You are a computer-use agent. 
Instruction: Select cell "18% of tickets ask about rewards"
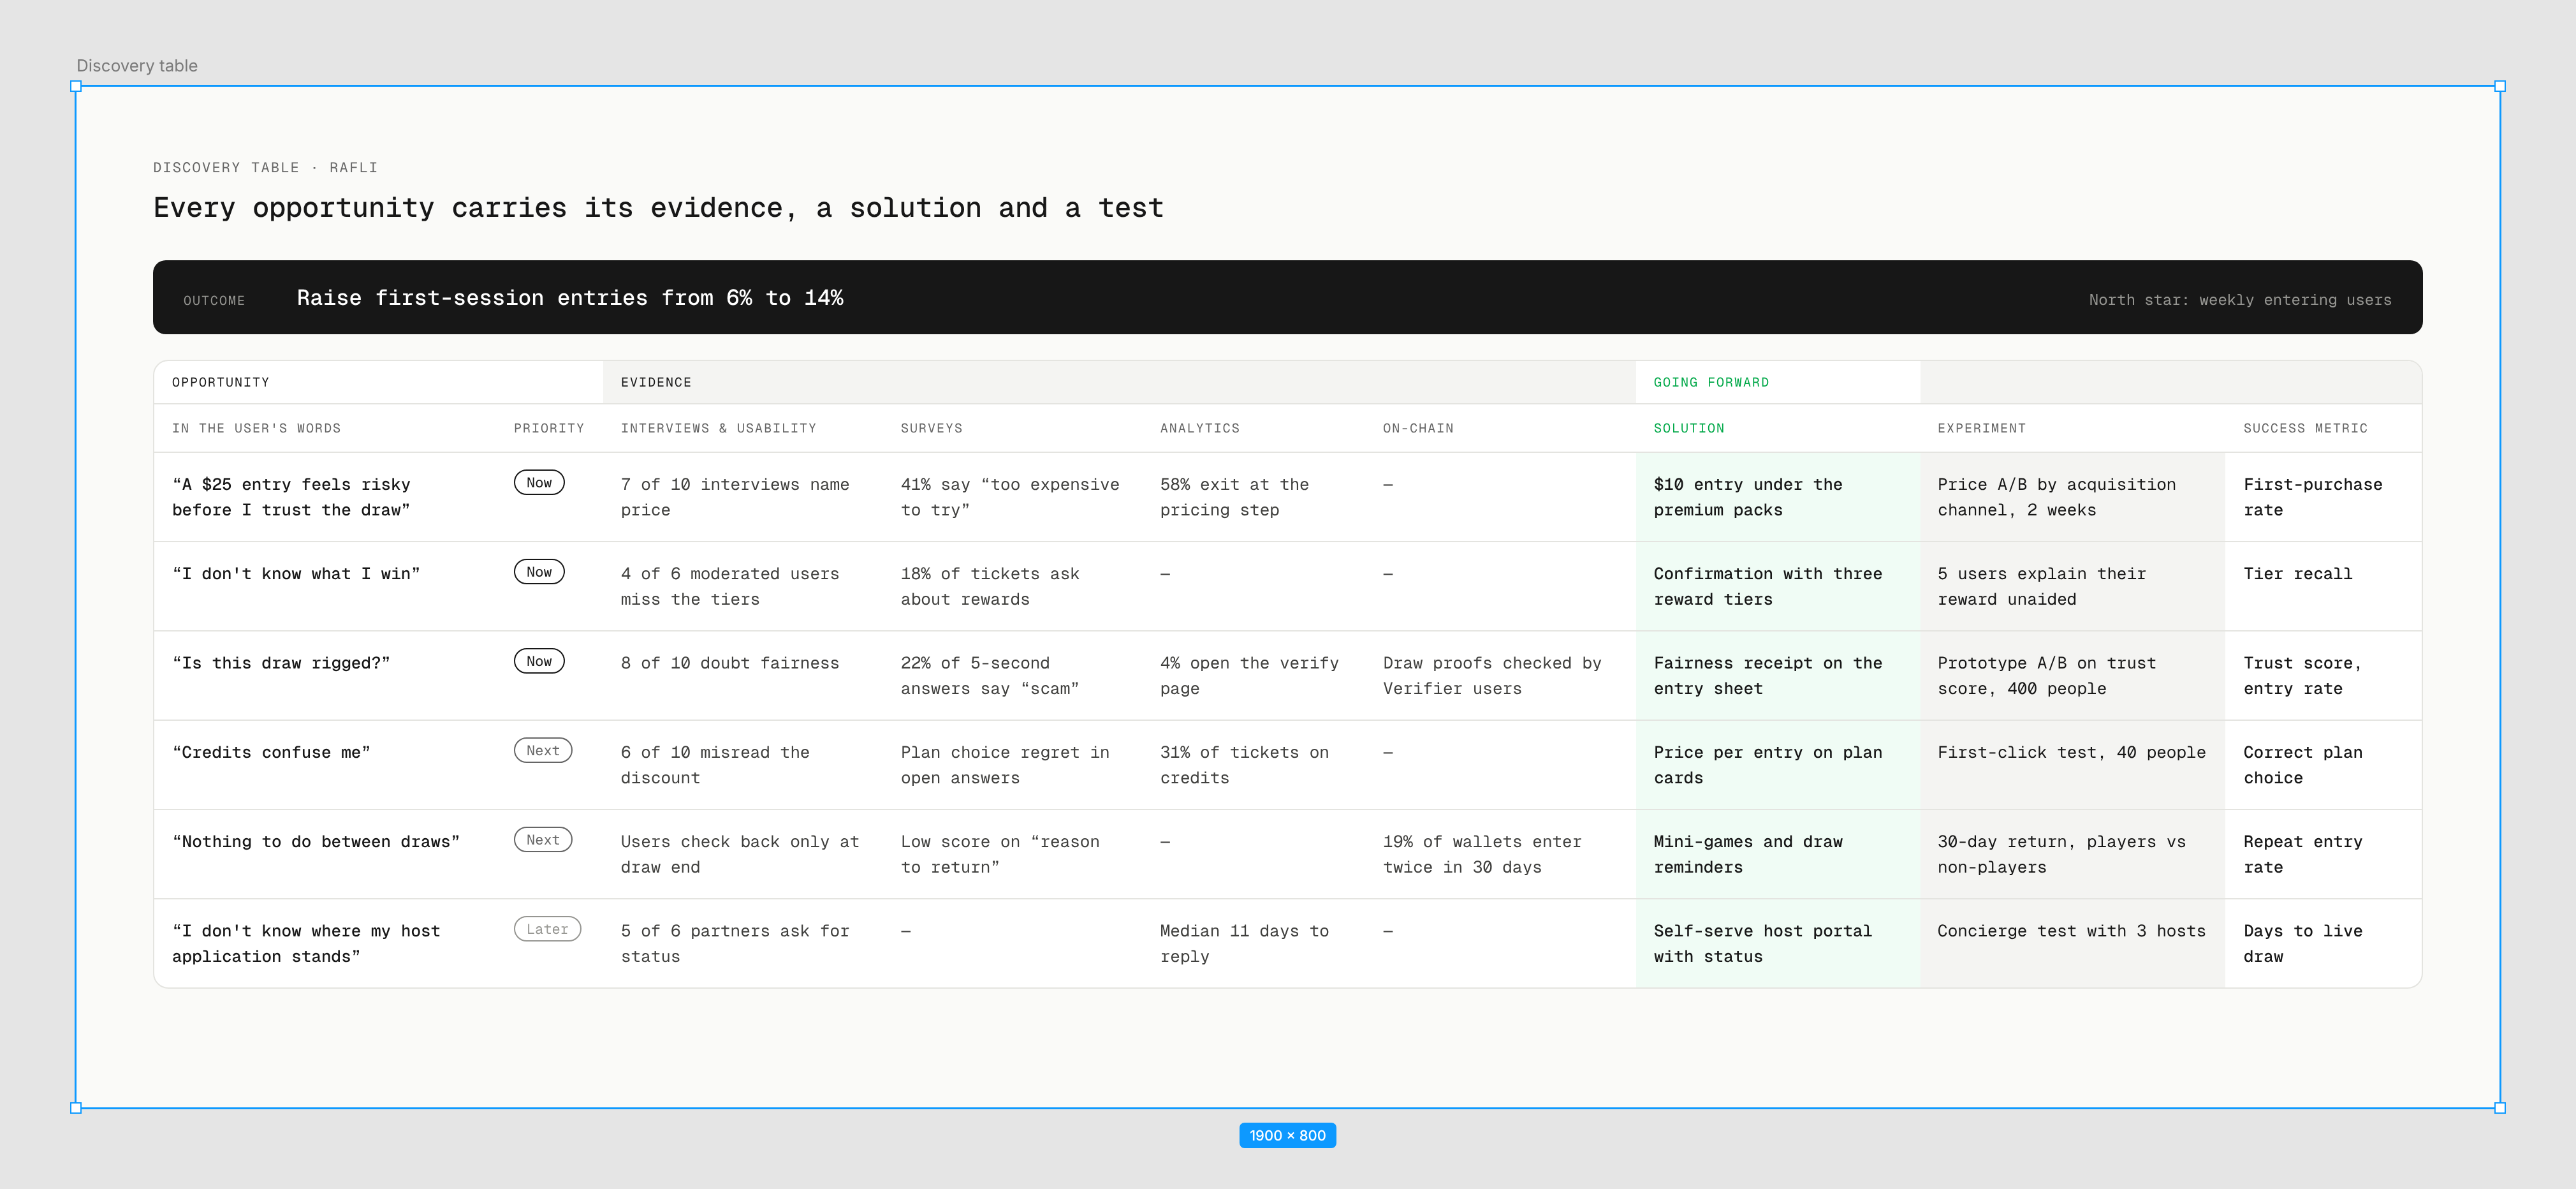coord(990,586)
